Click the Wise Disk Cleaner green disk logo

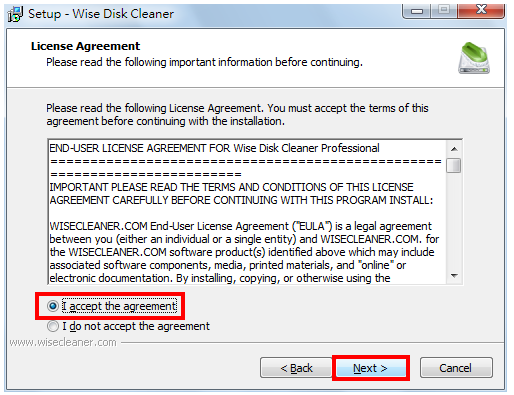click(474, 58)
